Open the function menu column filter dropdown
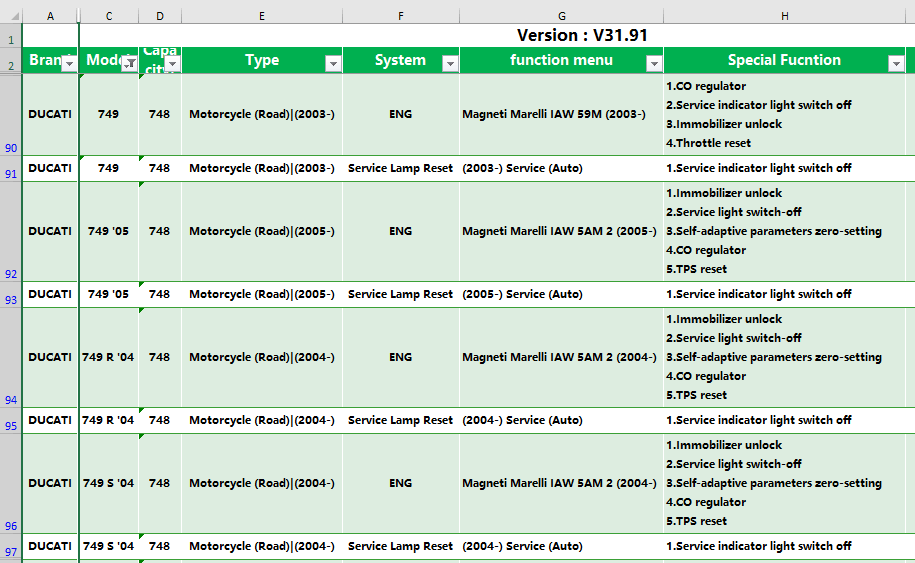 (x=654, y=64)
